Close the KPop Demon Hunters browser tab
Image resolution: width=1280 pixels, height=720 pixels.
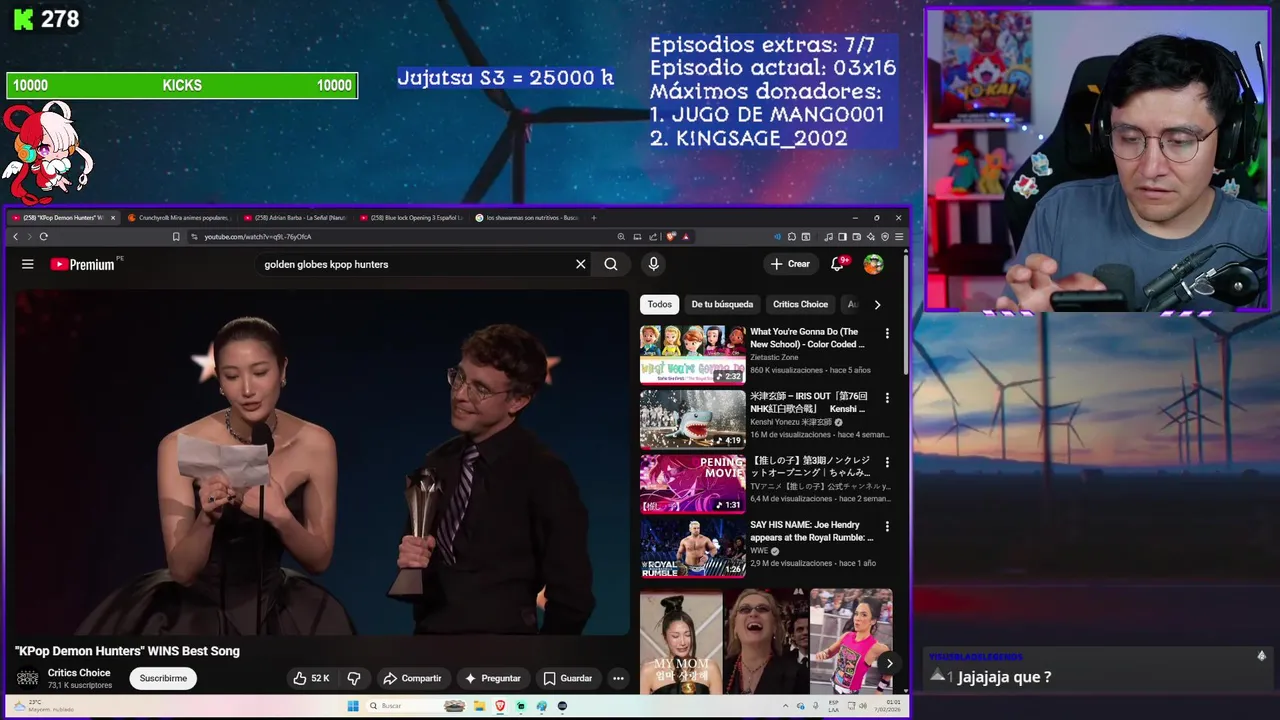113,217
